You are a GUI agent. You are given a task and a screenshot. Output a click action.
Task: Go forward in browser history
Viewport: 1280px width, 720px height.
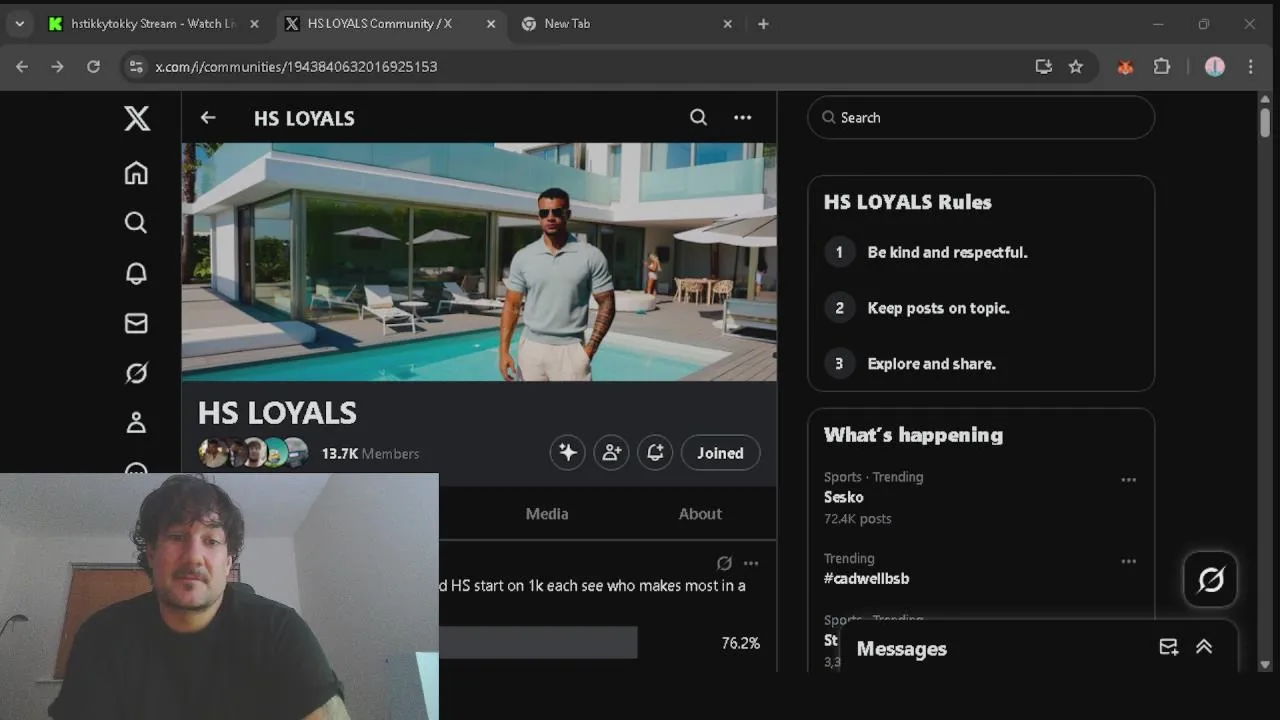tap(57, 67)
